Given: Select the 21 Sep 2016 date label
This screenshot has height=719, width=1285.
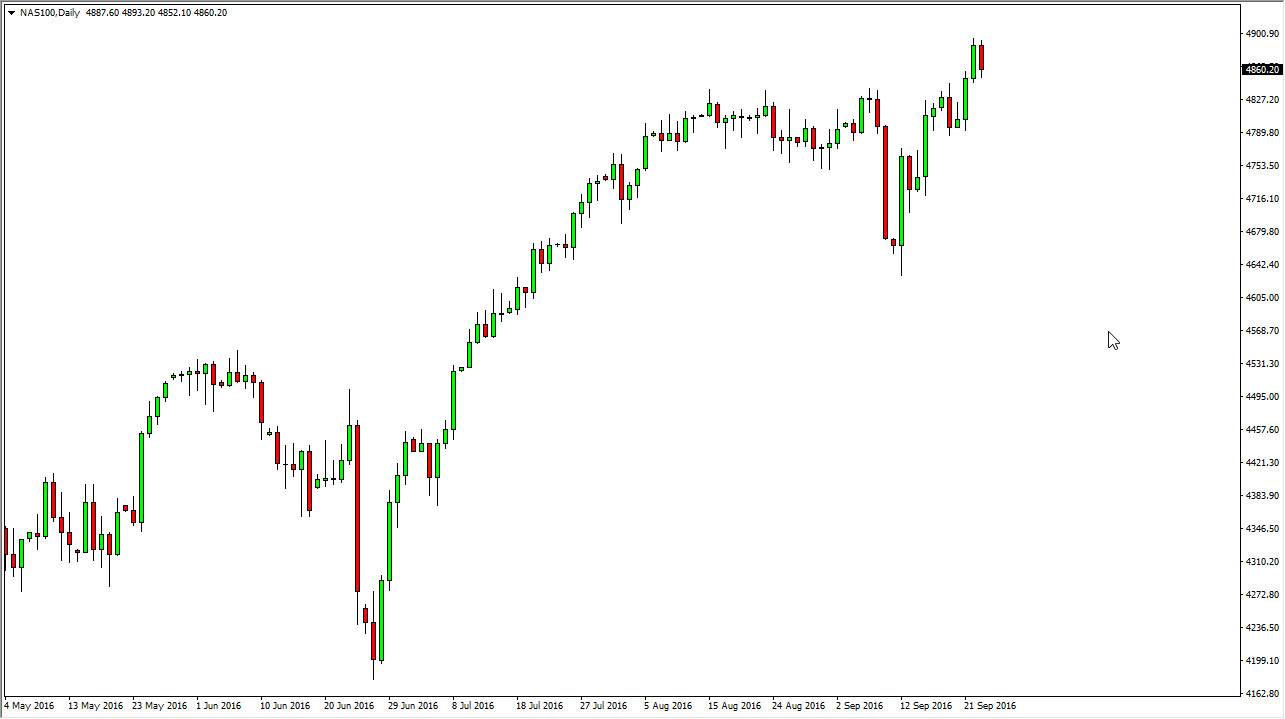Looking at the screenshot, I should 990,706.
